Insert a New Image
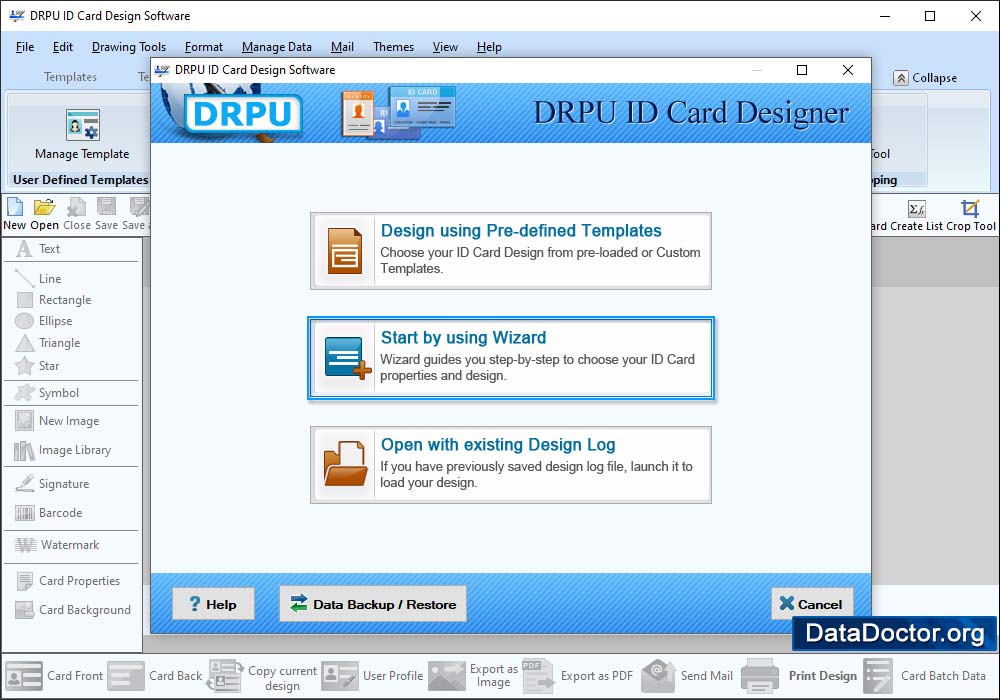 [x=57, y=421]
